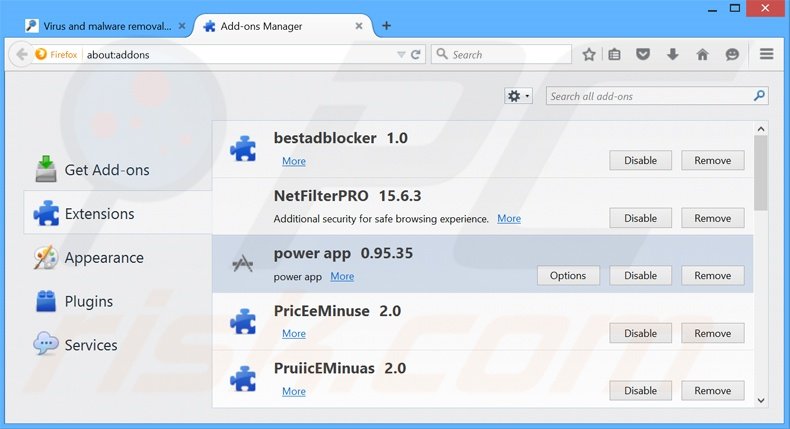Remove the power app extension

click(712, 276)
